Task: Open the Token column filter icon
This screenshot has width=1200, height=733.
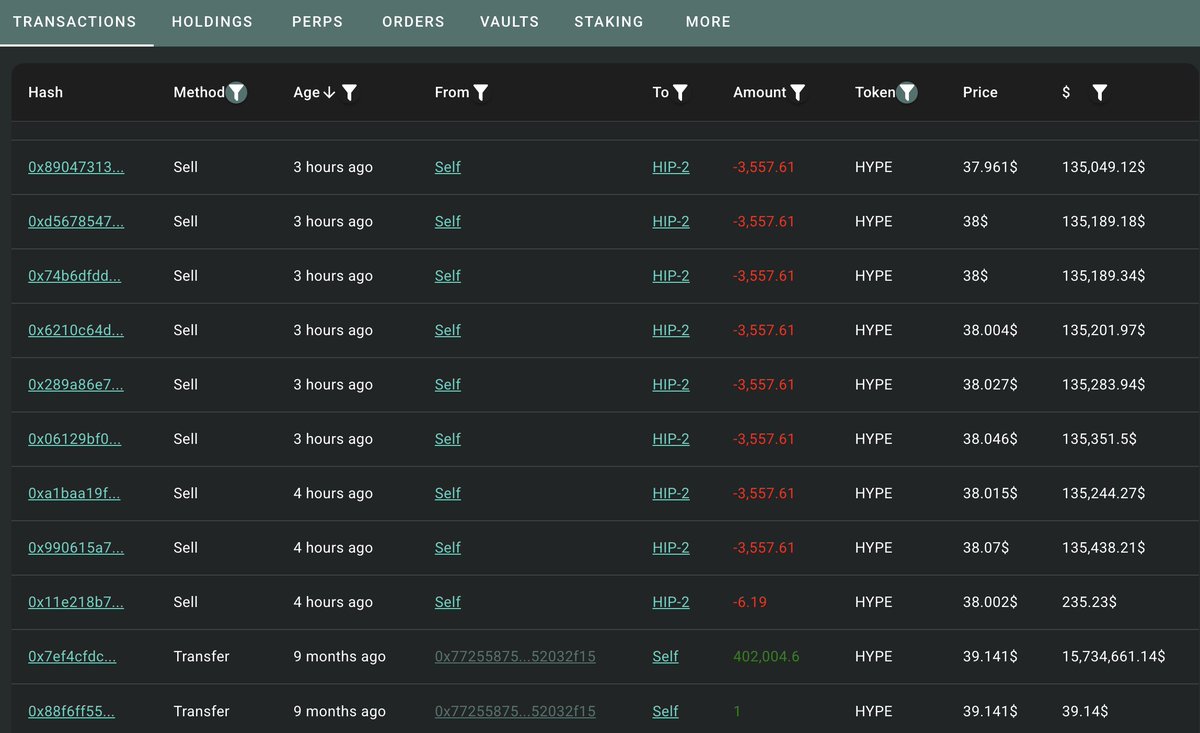Action: tap(906, 93)
